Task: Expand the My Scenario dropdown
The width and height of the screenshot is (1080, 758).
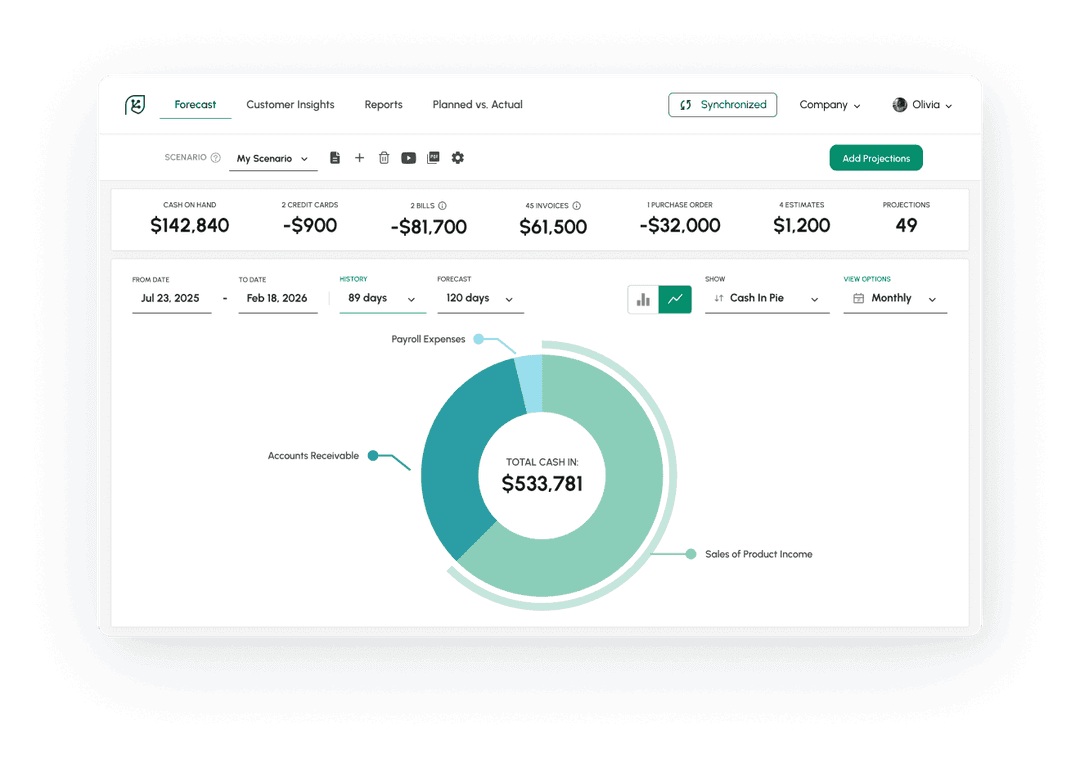Action: [x=272, y=159]
